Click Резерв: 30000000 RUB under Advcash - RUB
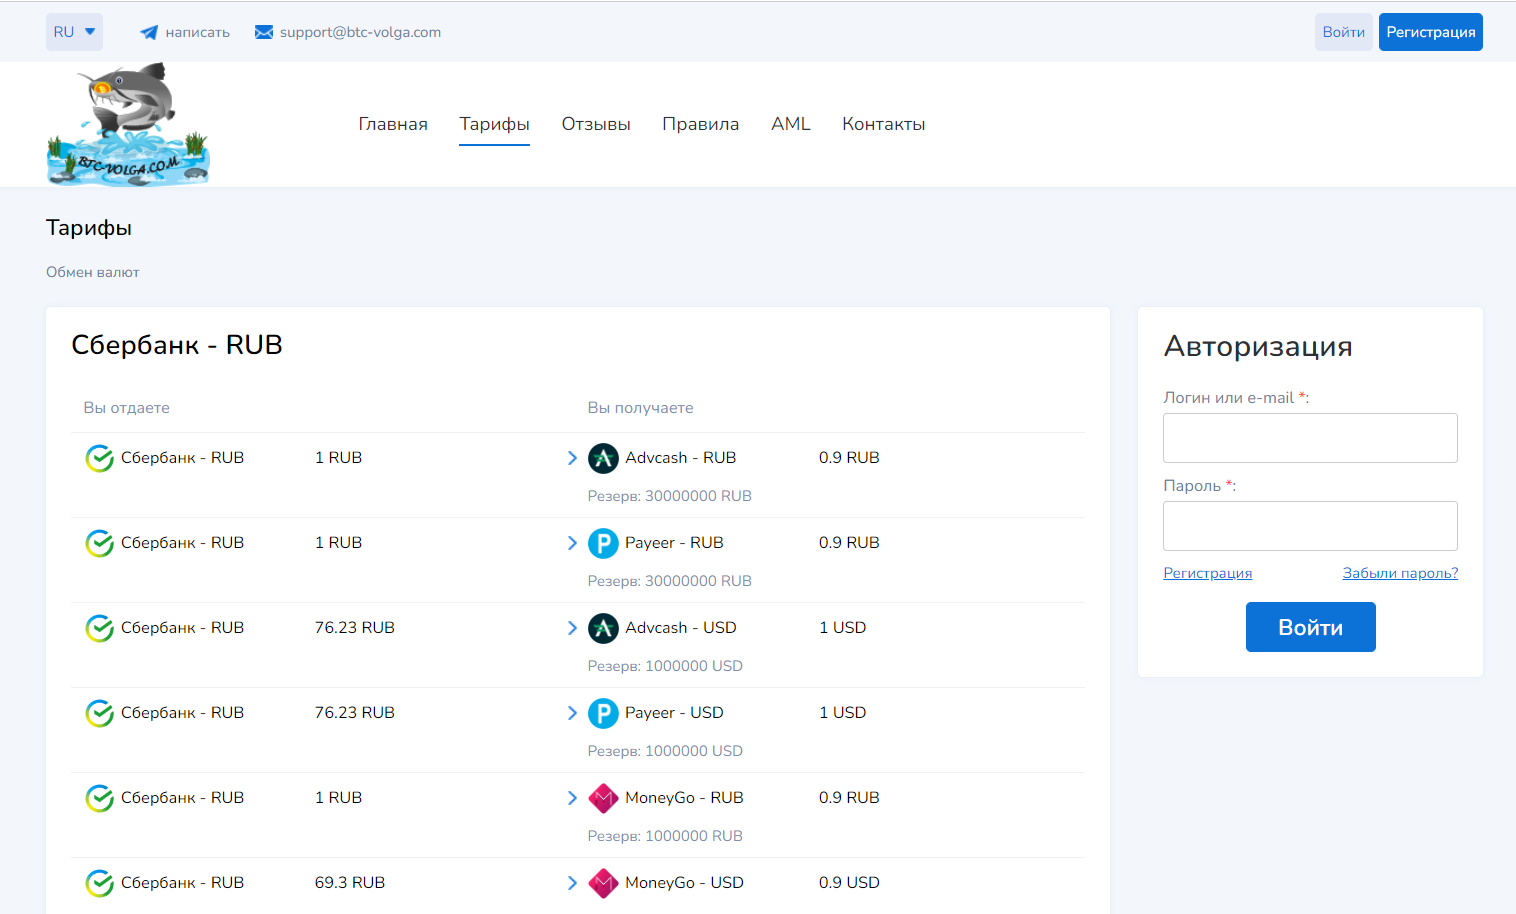Viewport: 1516px width, 914px height. [669, 496]
